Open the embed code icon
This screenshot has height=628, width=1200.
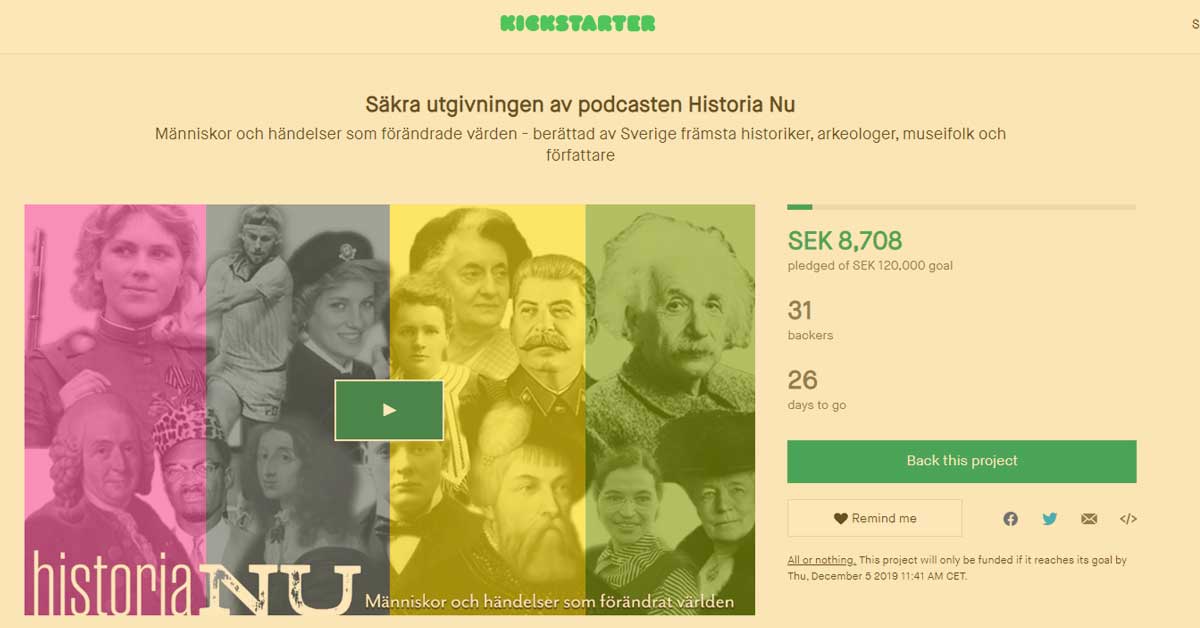pos(1128,518)
